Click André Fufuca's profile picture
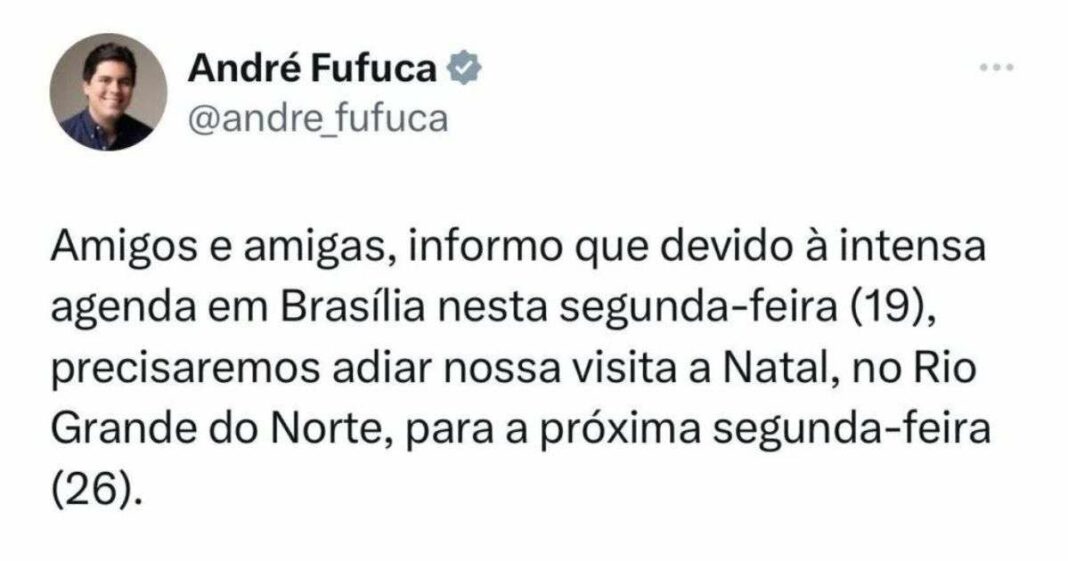1068x561 pixels. tap(108, 91)
